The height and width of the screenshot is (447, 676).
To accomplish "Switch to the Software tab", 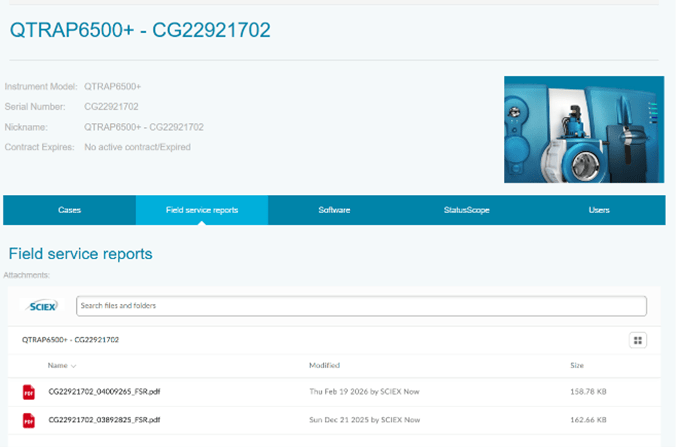I will tap(334, 210).
